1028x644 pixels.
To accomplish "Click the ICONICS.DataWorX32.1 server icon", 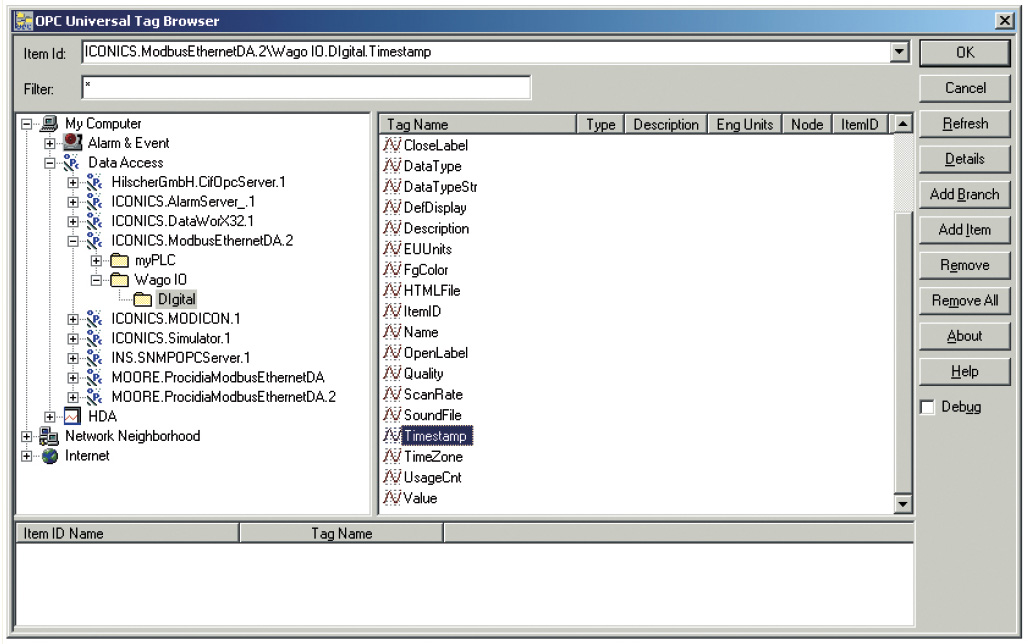I will 96,221.
